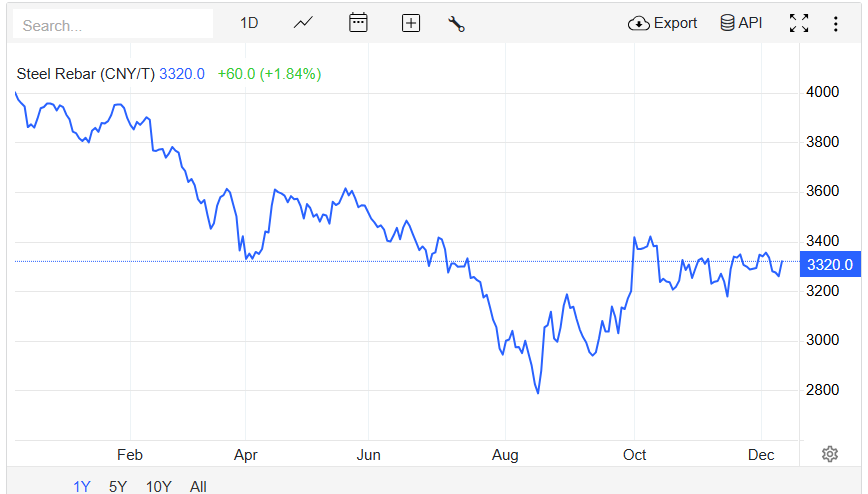Switch to the 1Y time range
The image size is (868, 494).
click(x=82, y=486)
